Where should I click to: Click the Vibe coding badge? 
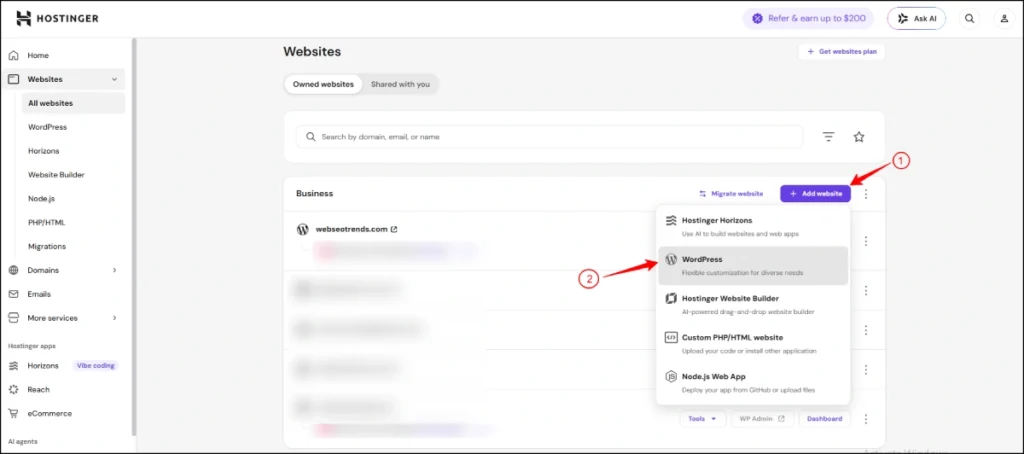(x=95, y=366)
